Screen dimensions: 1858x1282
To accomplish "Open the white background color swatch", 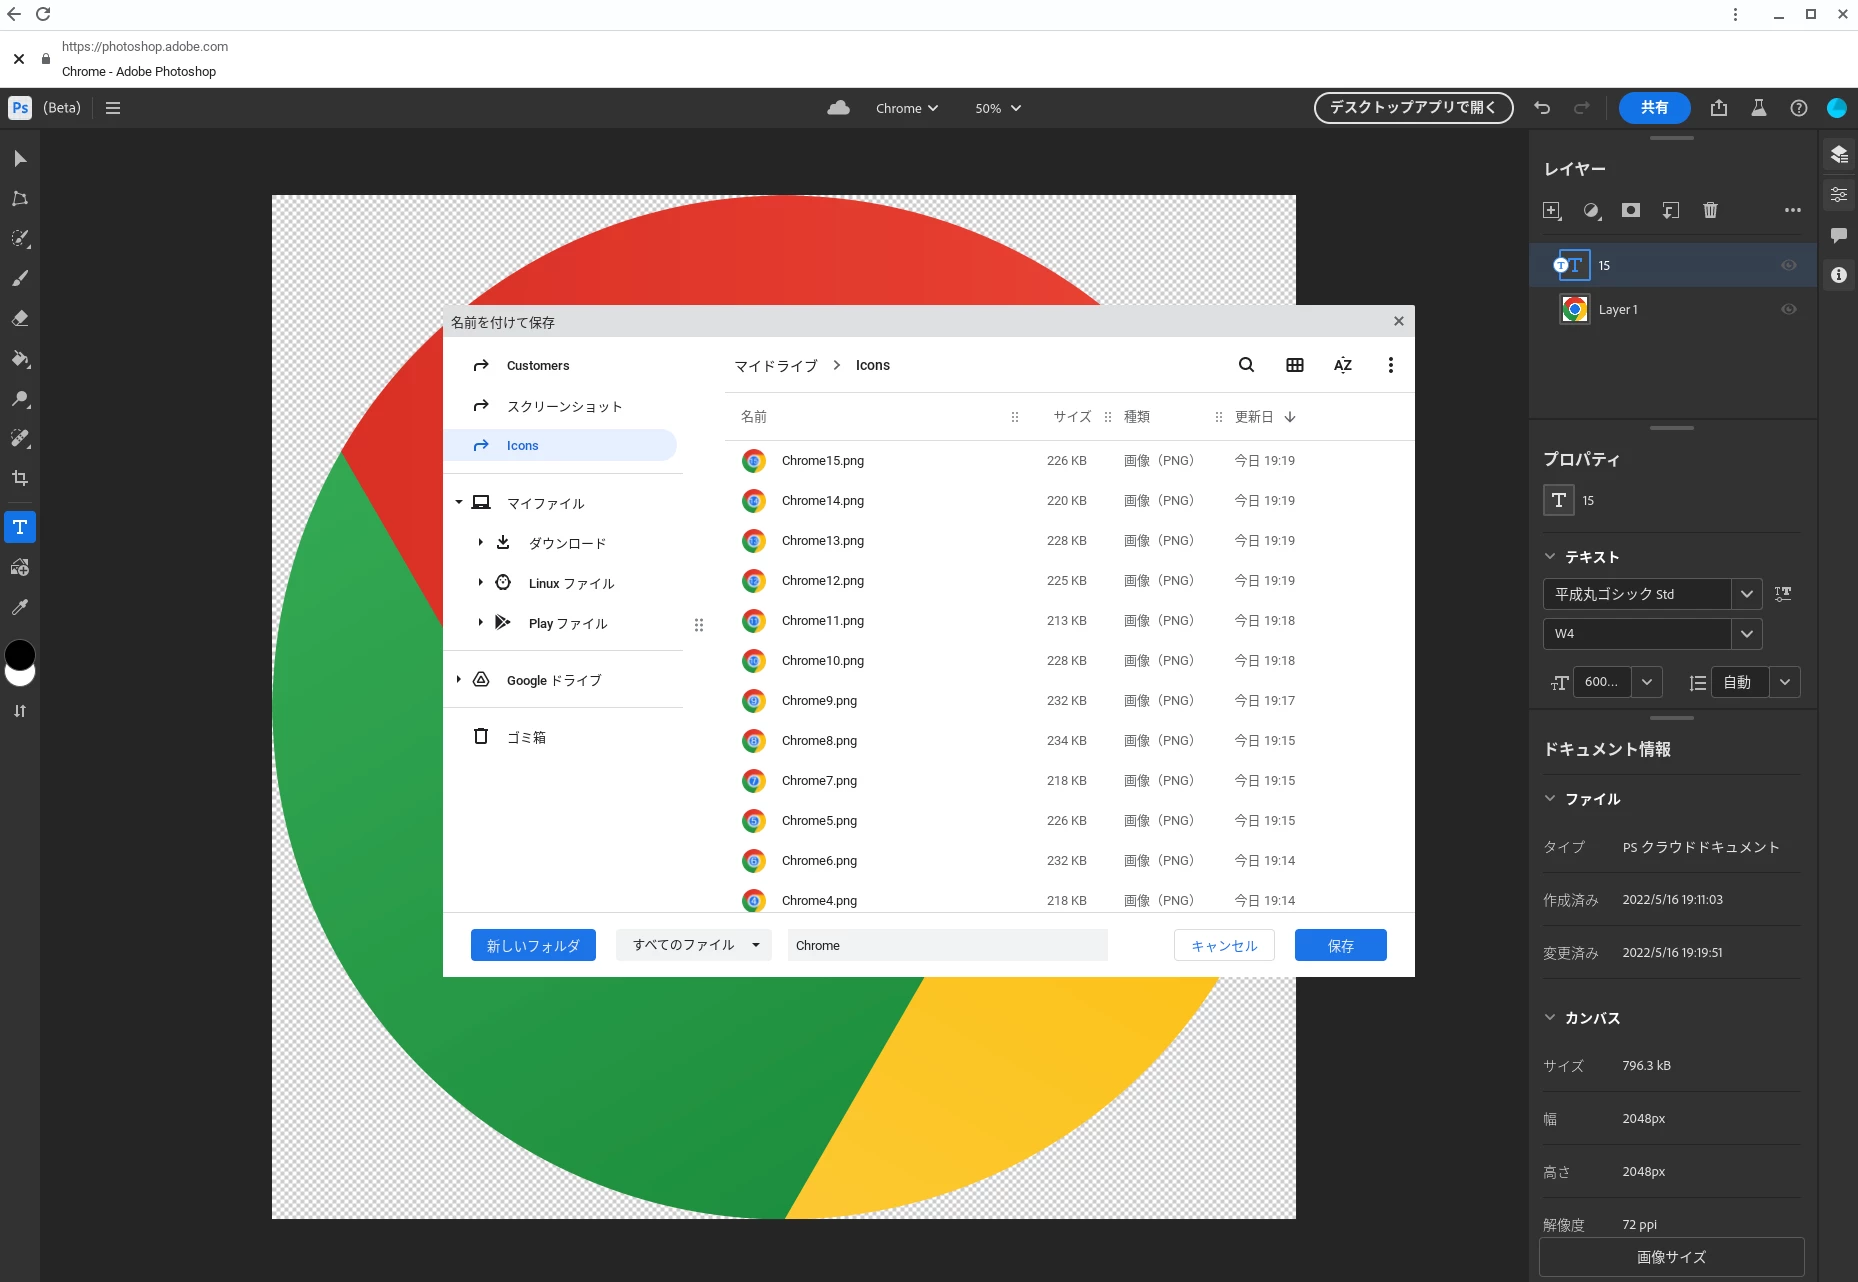I will click(x=20, y=679).
